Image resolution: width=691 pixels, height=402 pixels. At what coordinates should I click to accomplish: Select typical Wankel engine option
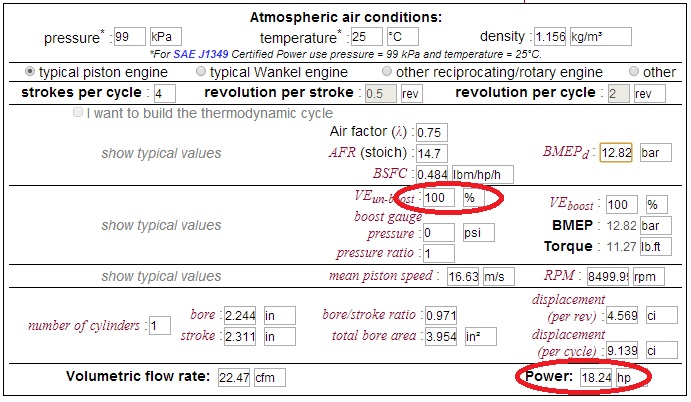pos(202,72)
